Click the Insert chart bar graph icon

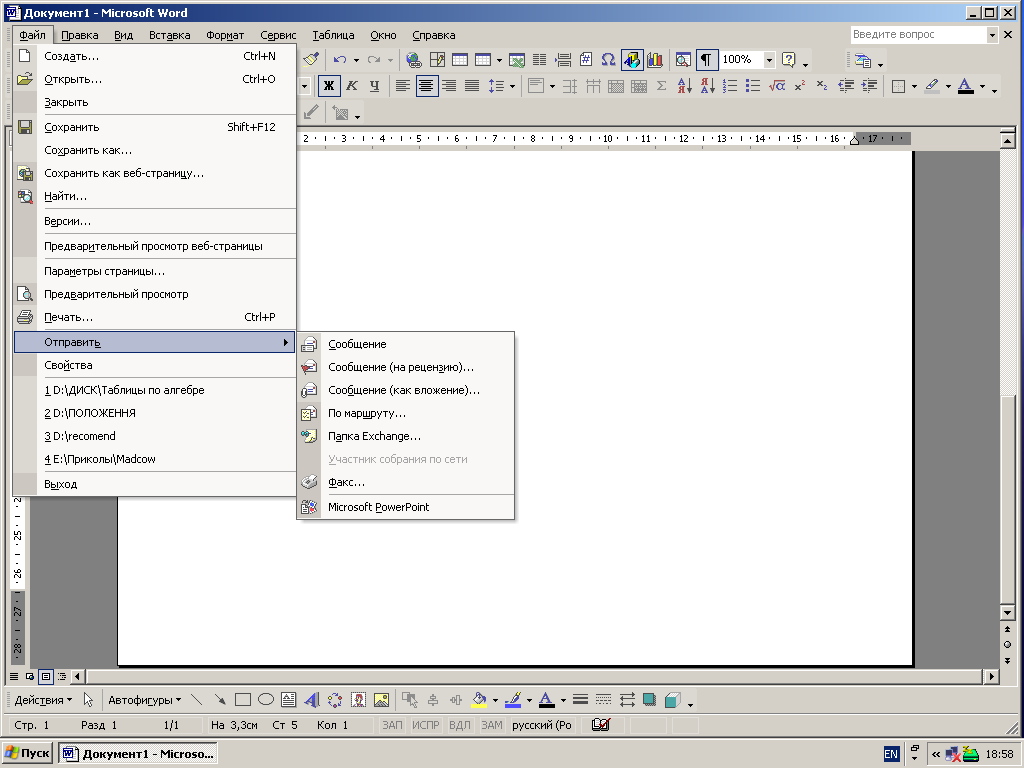tap(654, 60)
